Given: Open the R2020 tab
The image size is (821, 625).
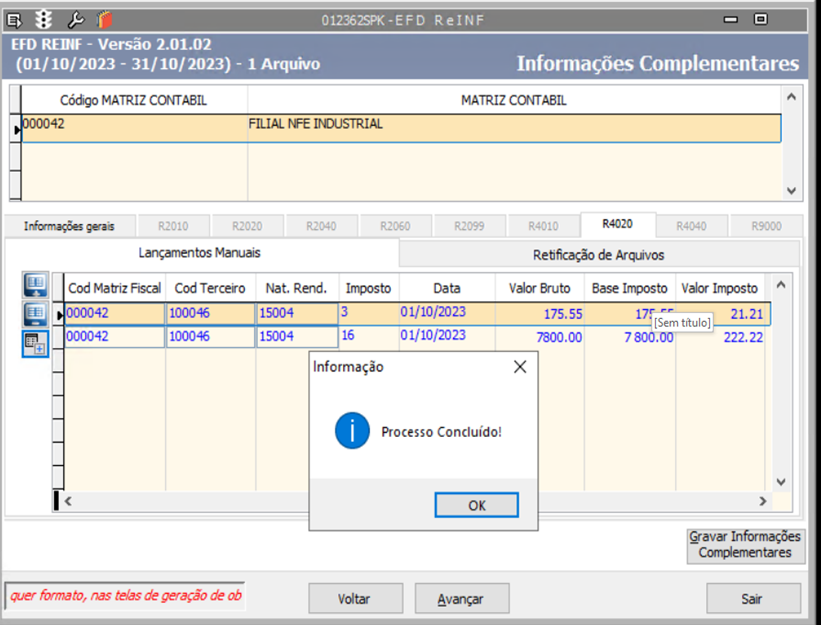Looking at the screenshot, I should tap(247, 226).
